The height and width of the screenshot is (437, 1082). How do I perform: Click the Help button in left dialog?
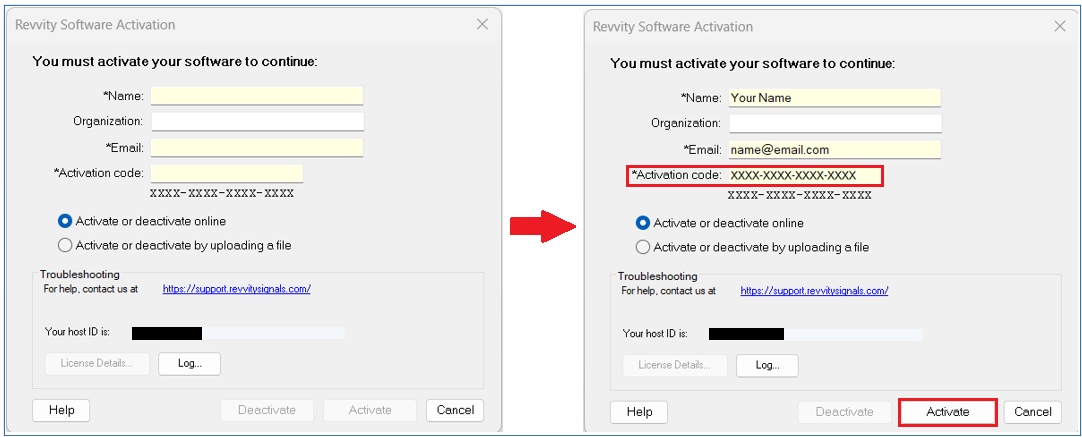pos(61,410)
